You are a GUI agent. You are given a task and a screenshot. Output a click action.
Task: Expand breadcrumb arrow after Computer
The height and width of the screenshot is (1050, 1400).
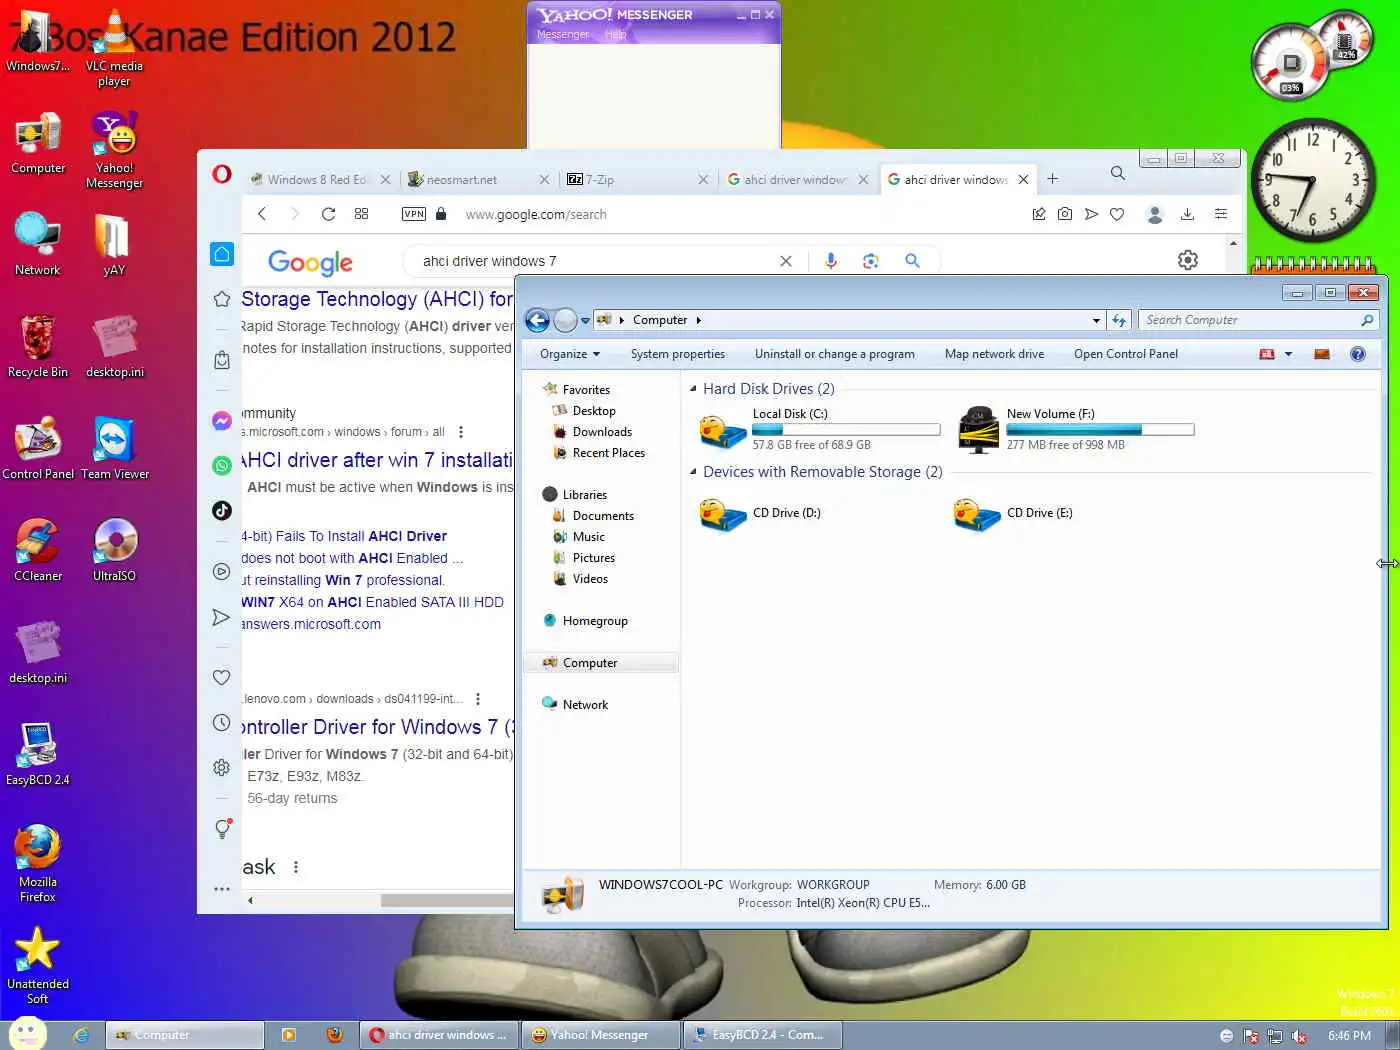coord(698,320)
